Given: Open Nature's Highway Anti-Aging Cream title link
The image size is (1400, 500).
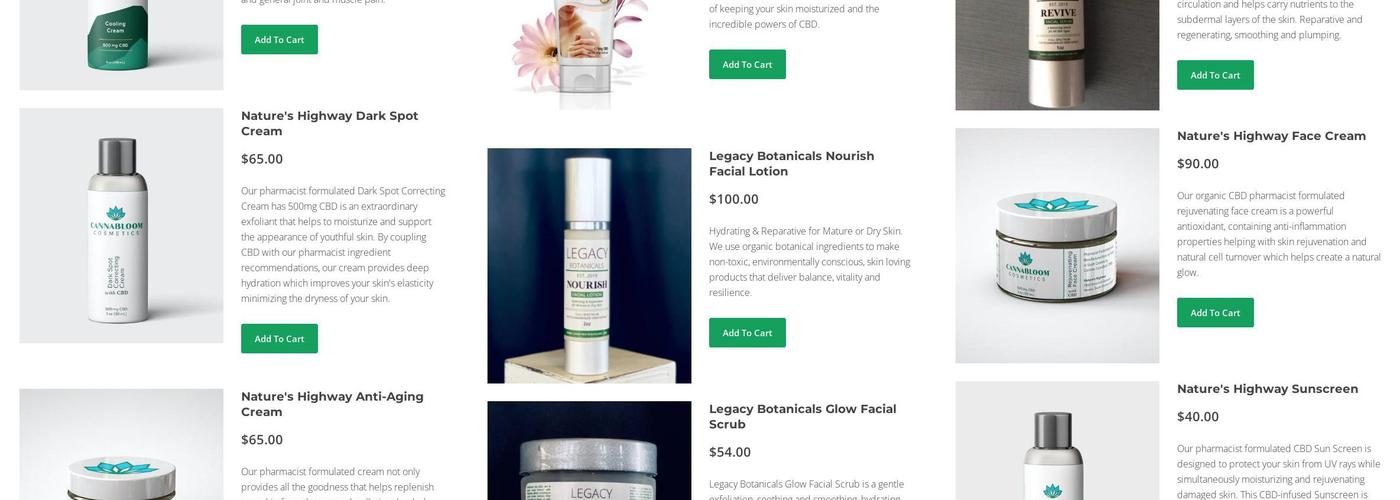Looking at the screenshot, I should coord(332,404).
